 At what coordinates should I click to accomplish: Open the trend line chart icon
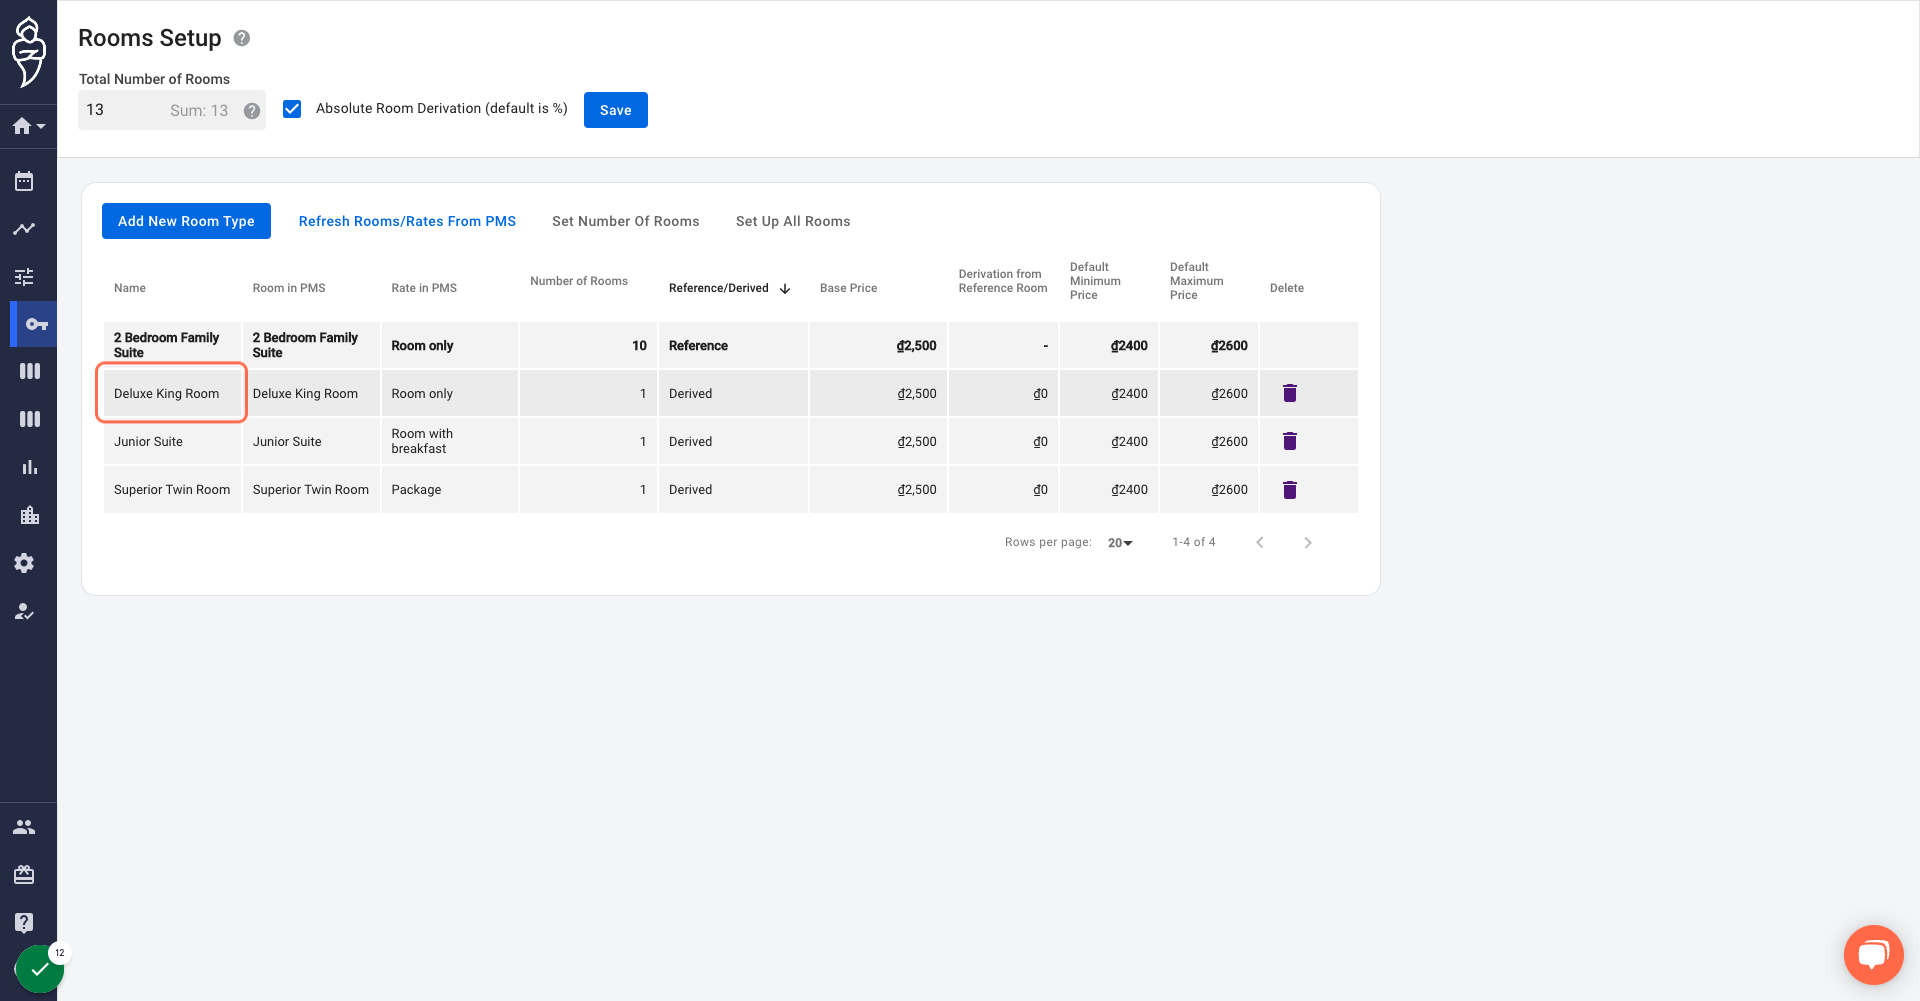(24, 229)
